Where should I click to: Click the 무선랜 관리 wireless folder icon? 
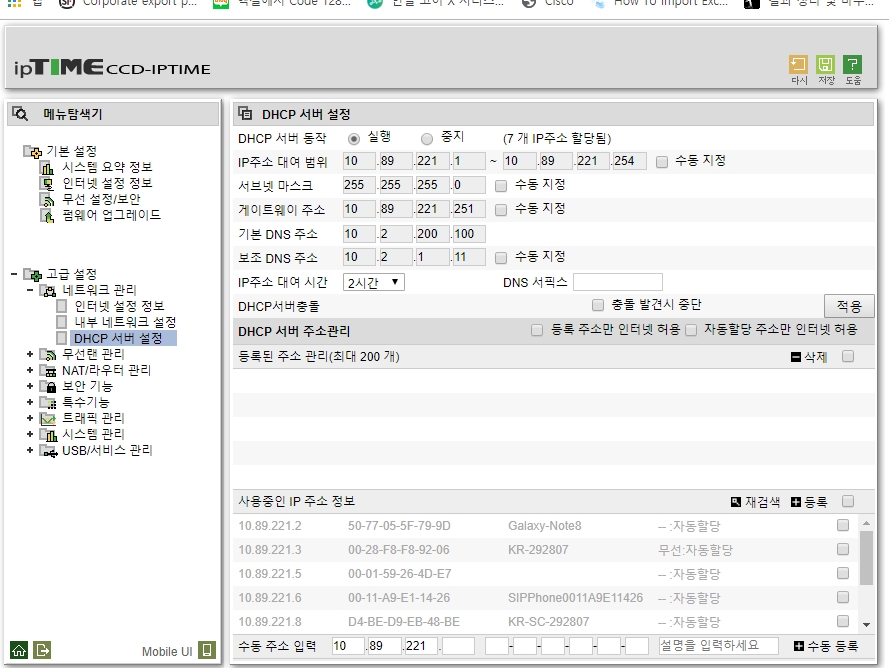click(x=48, y=355)
